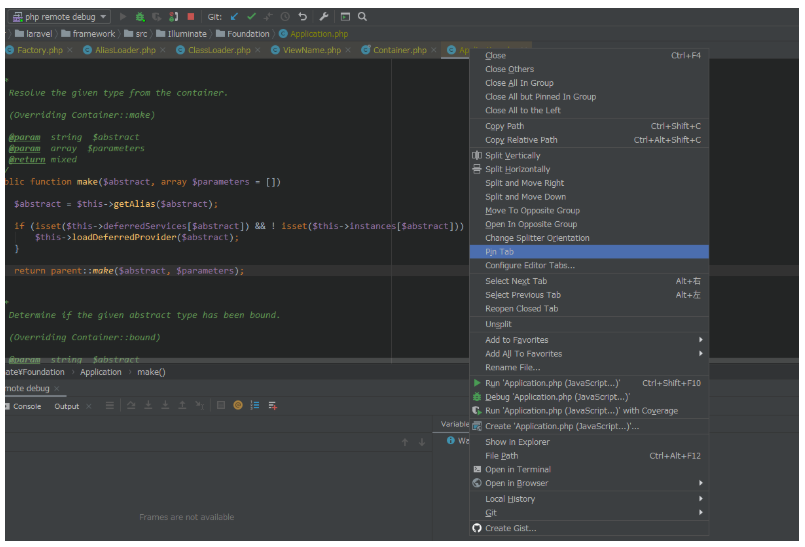Image resolution: width=805 pixels, height=547 pixels.
Task: Open settings with the wrench icon
Action: (x=323, y=16)
